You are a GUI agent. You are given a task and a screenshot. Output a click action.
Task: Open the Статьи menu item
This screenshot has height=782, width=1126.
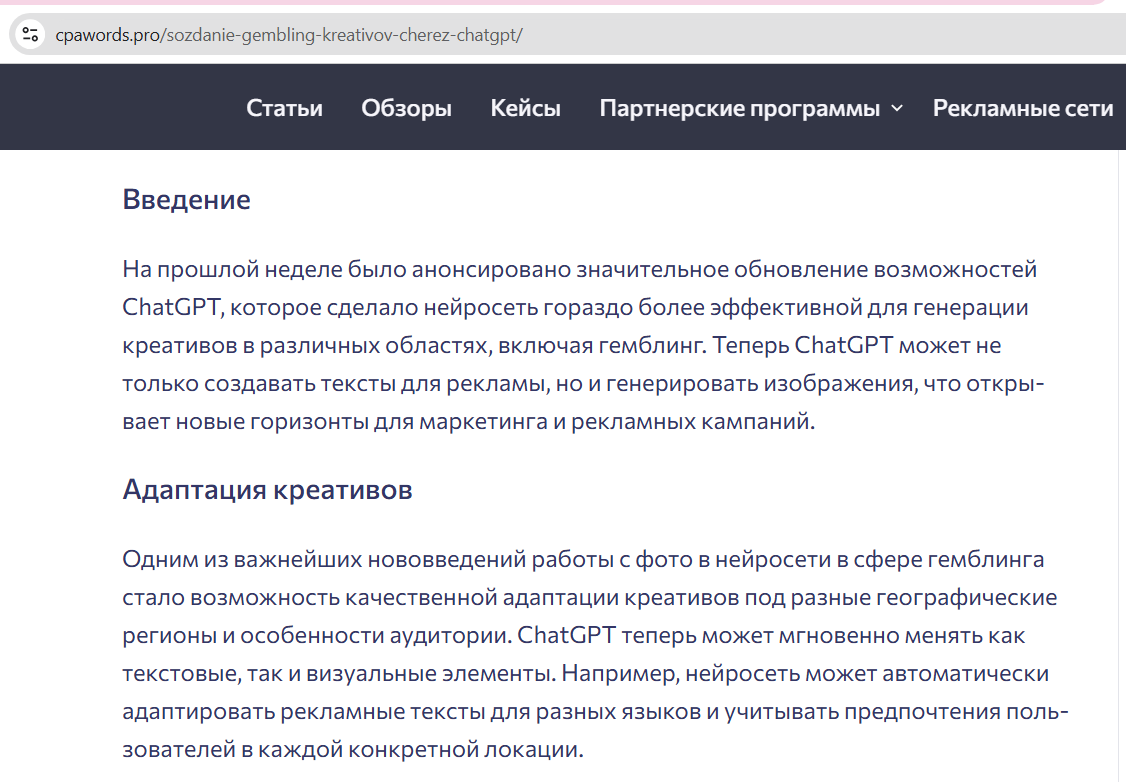284,108
